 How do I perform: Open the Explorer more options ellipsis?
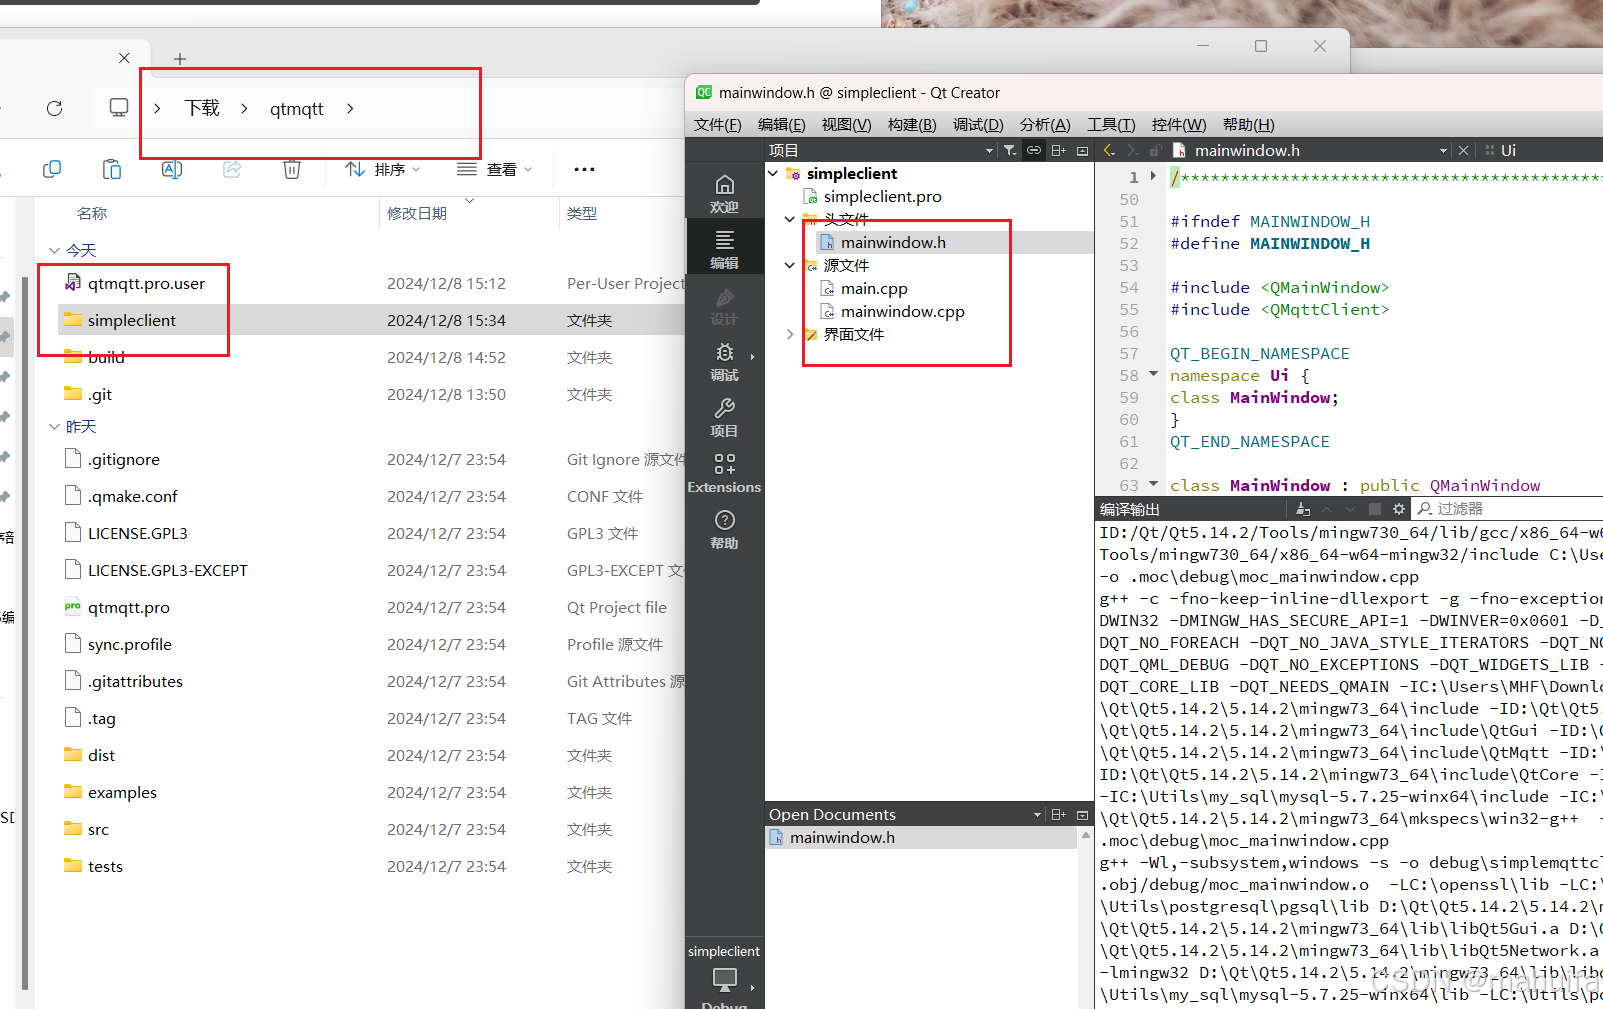pos(584,169)
